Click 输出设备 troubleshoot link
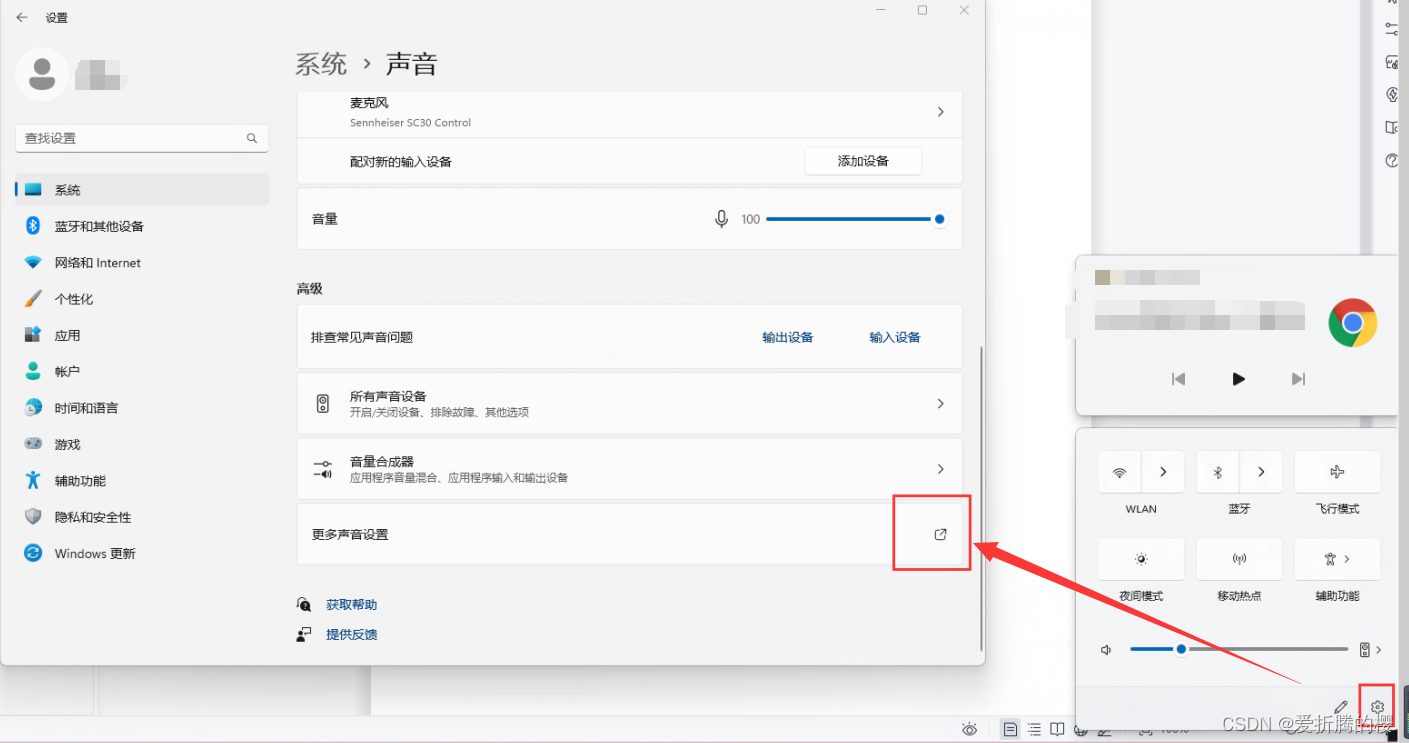The height and width of the screenshot is (743, 1409). [x=788, y=337]
